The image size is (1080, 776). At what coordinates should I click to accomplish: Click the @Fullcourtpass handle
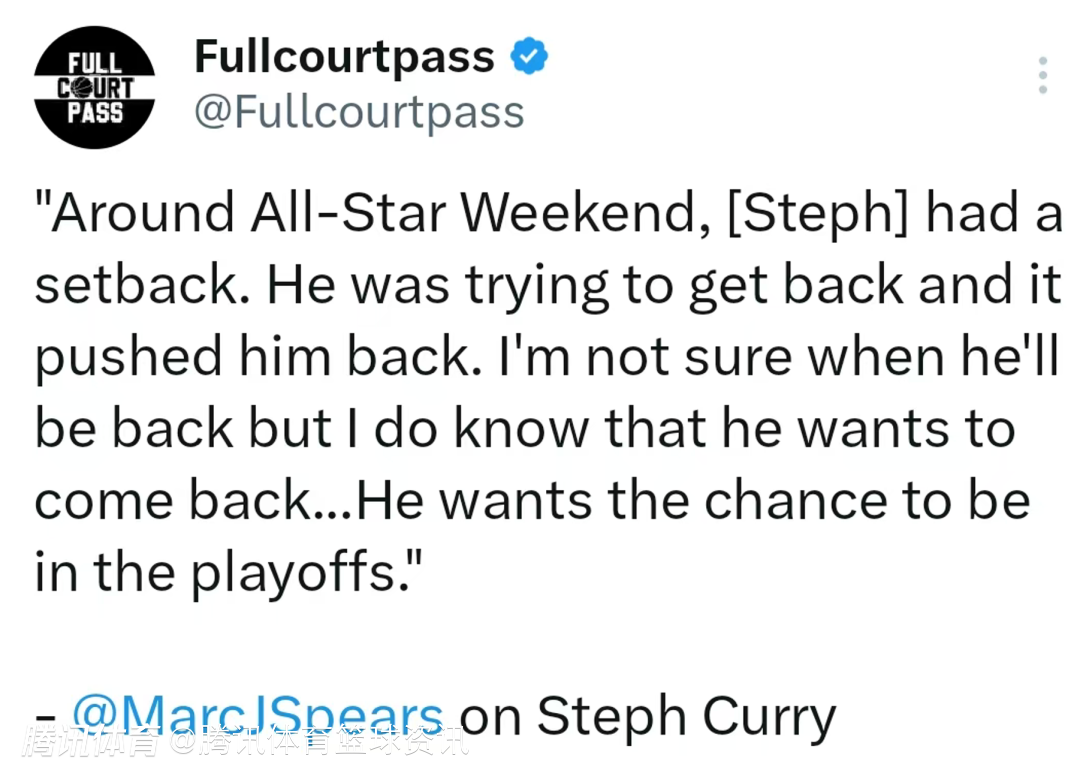[x=358, y=112]
